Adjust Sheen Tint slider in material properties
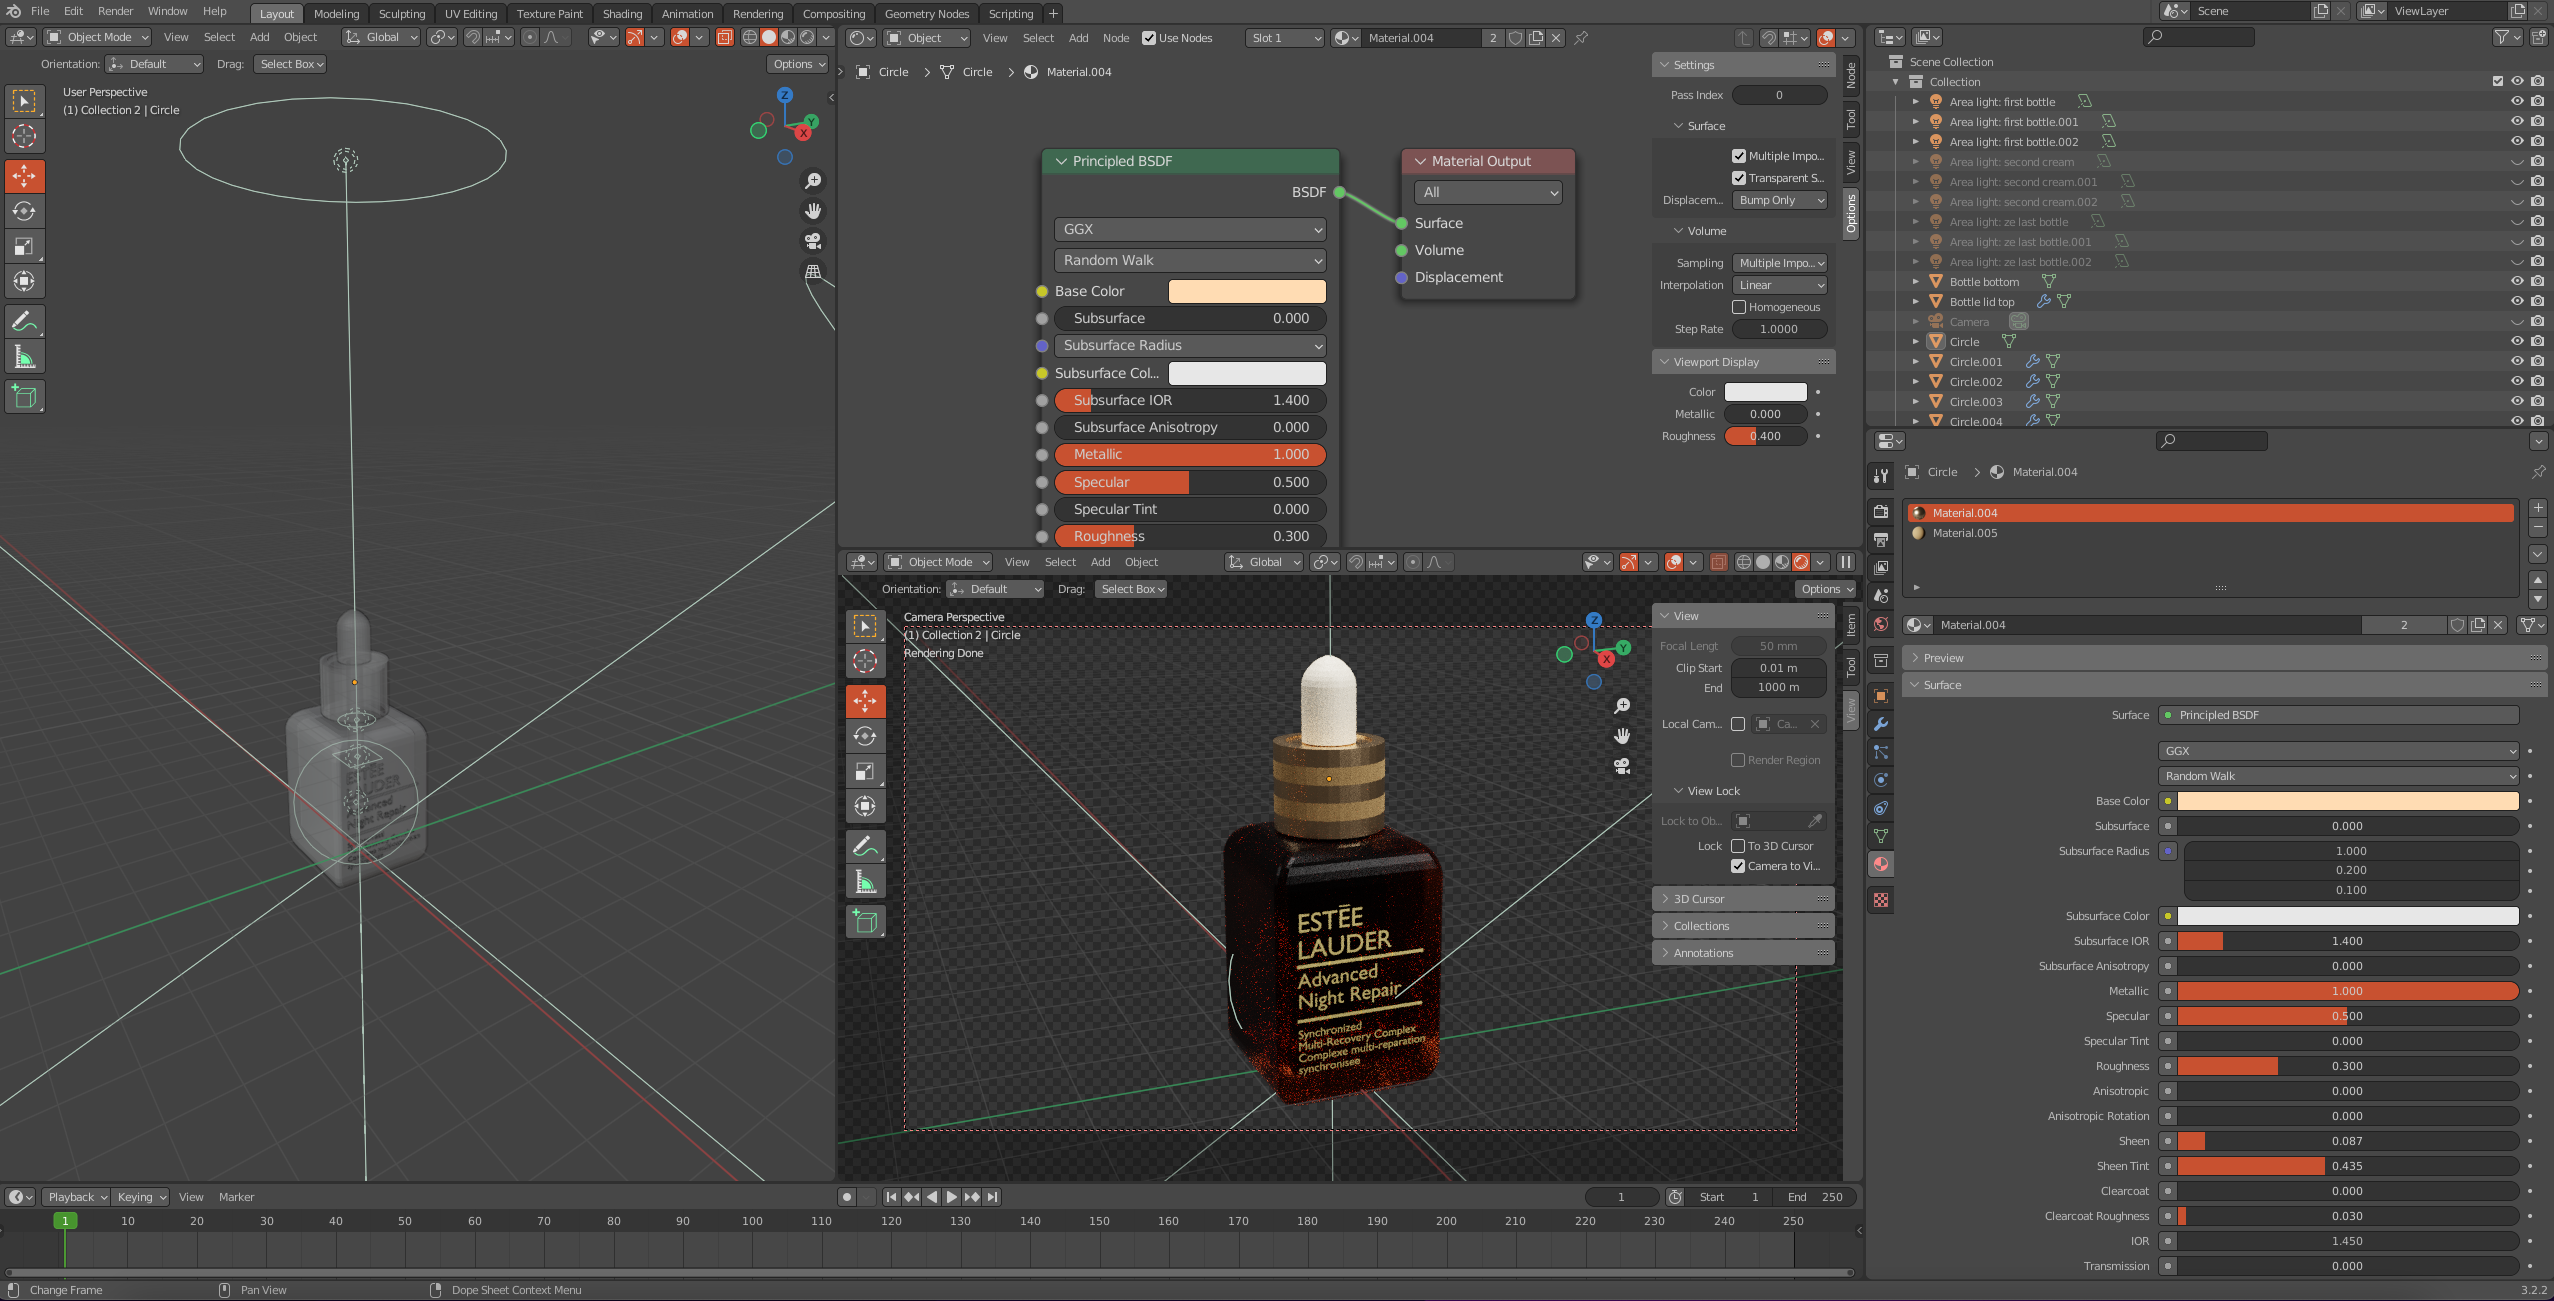Screen dimensions: 2554x1301 tap(2347, 1166)
